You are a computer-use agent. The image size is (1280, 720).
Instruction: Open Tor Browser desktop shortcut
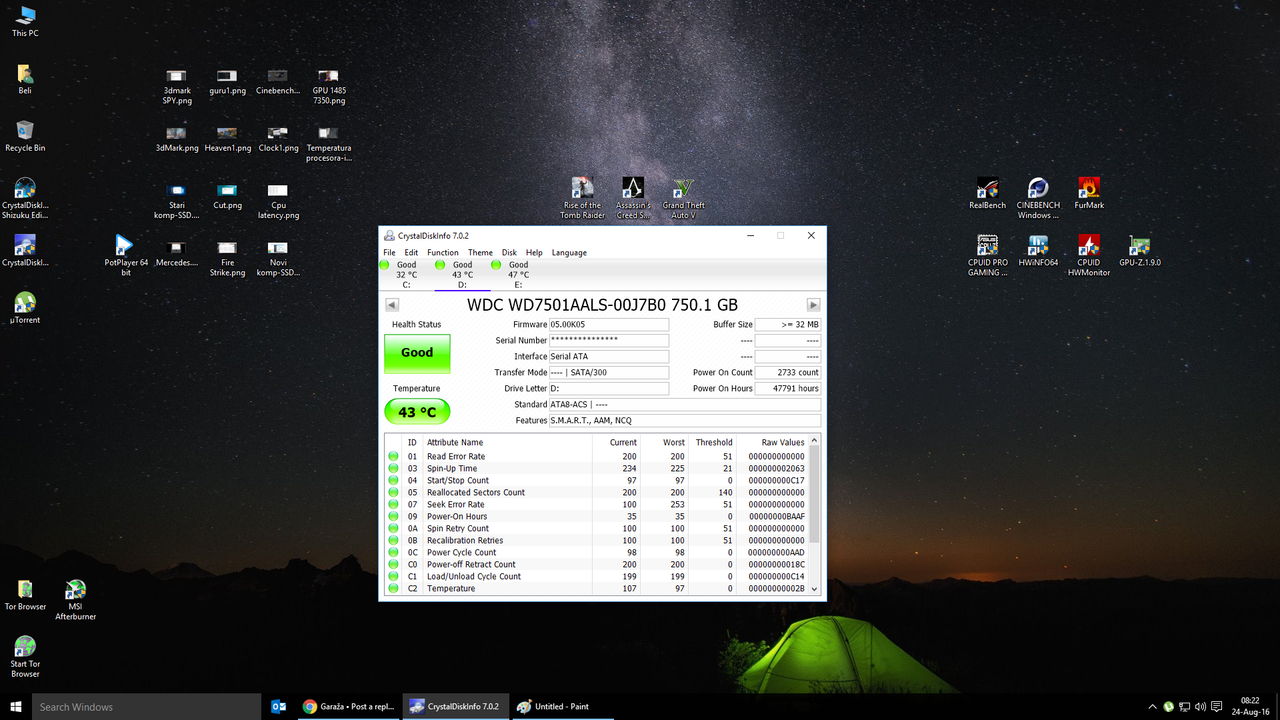pyautogui.click(x=25, y=595)
